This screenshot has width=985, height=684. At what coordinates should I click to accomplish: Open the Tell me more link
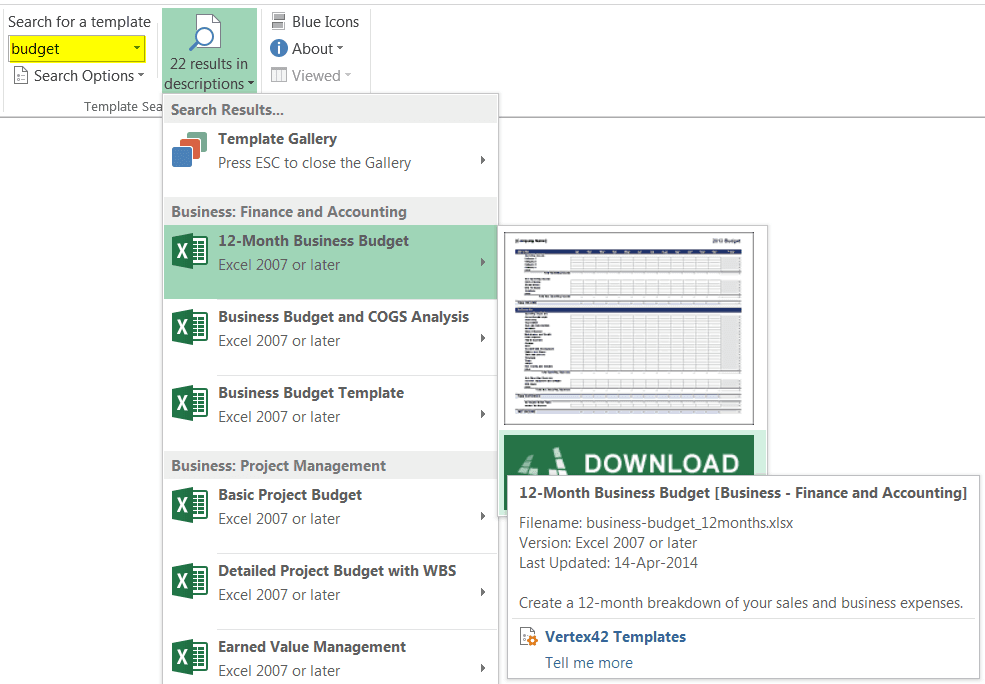click(589, 663)
